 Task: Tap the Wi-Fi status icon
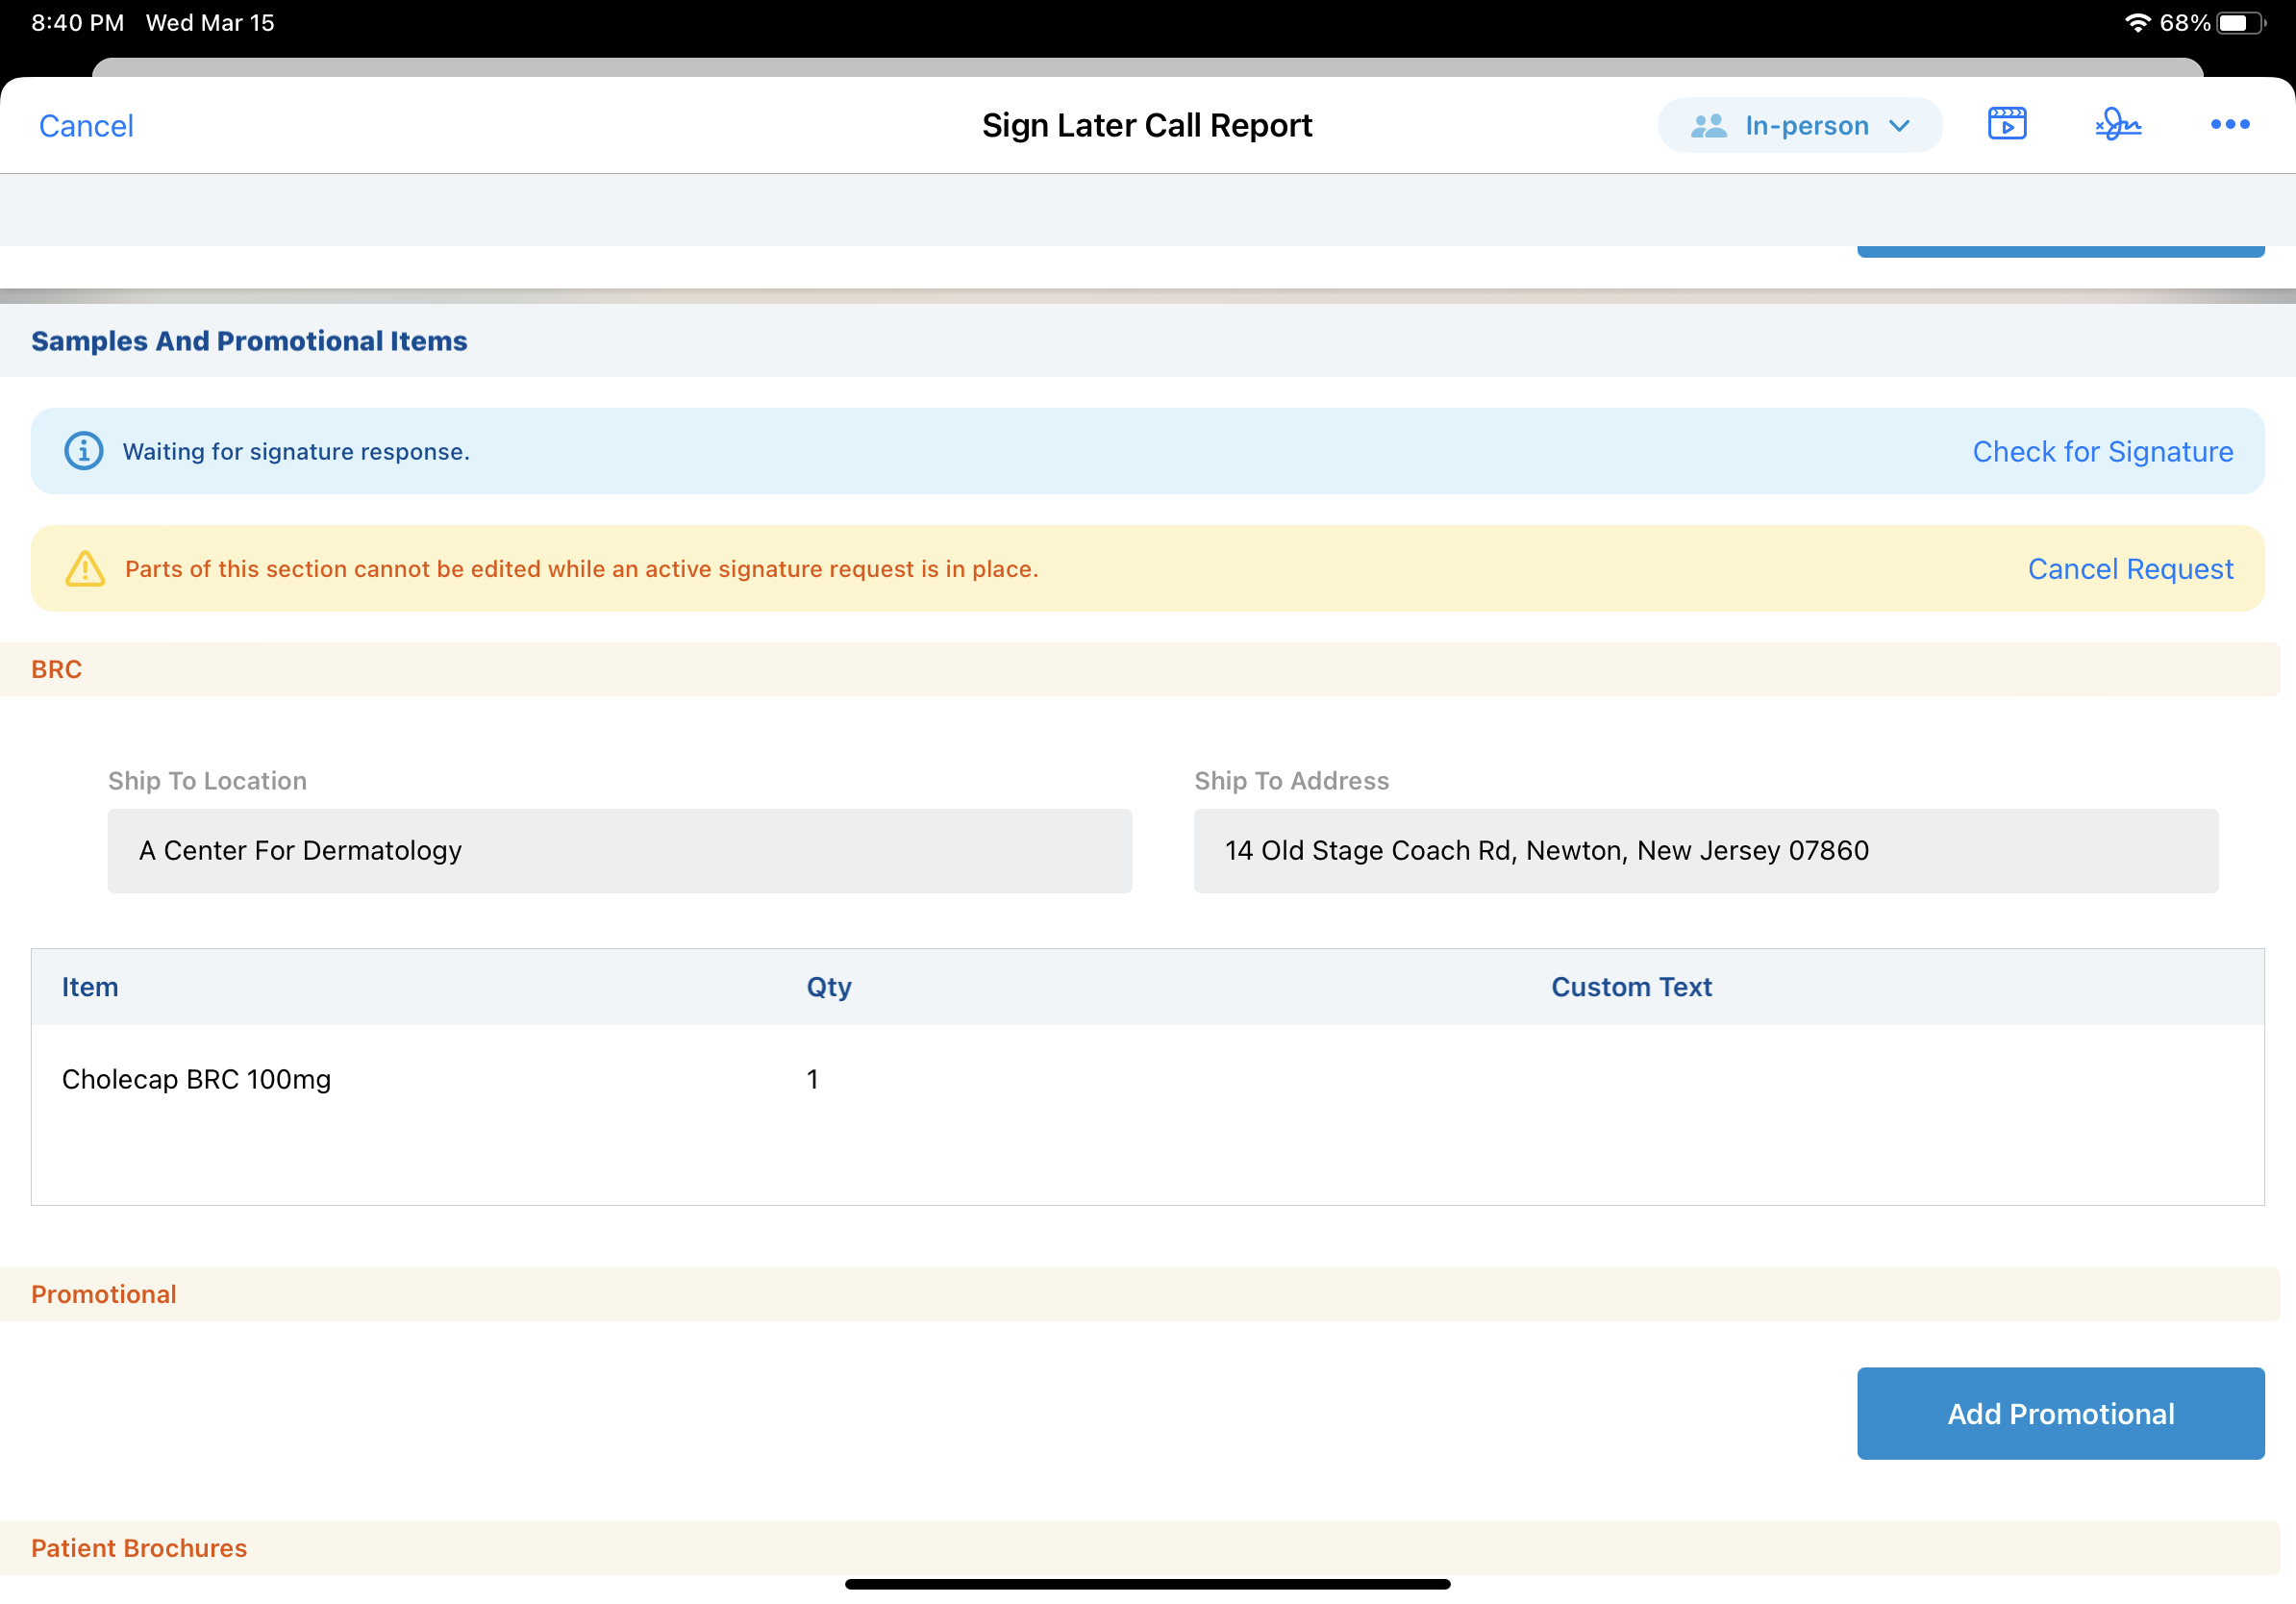2136,22
